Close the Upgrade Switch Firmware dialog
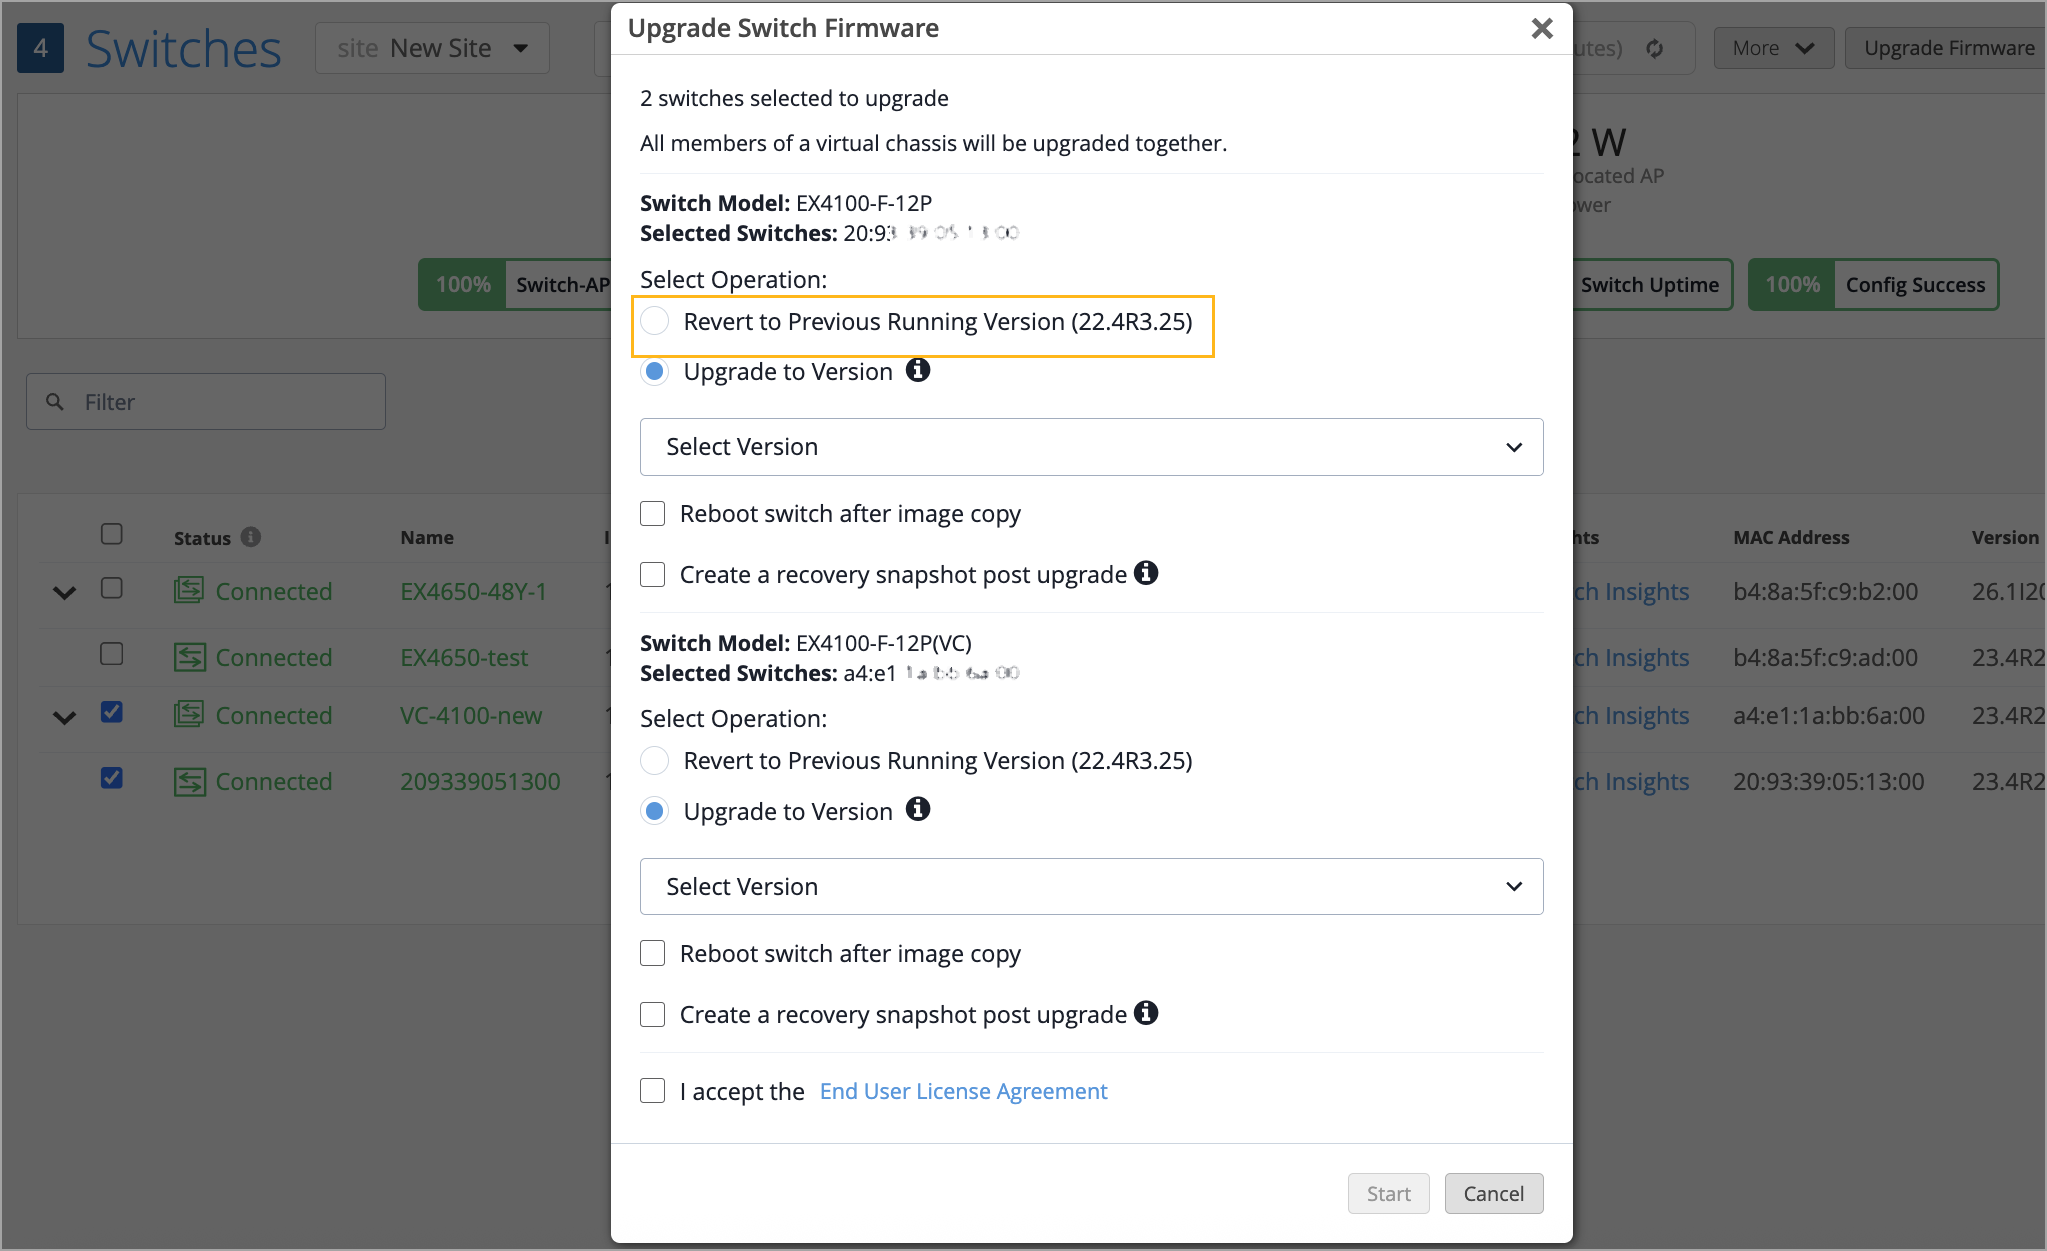The height and width of the screenshot is (1251, 2047). tap(1541, 28)
